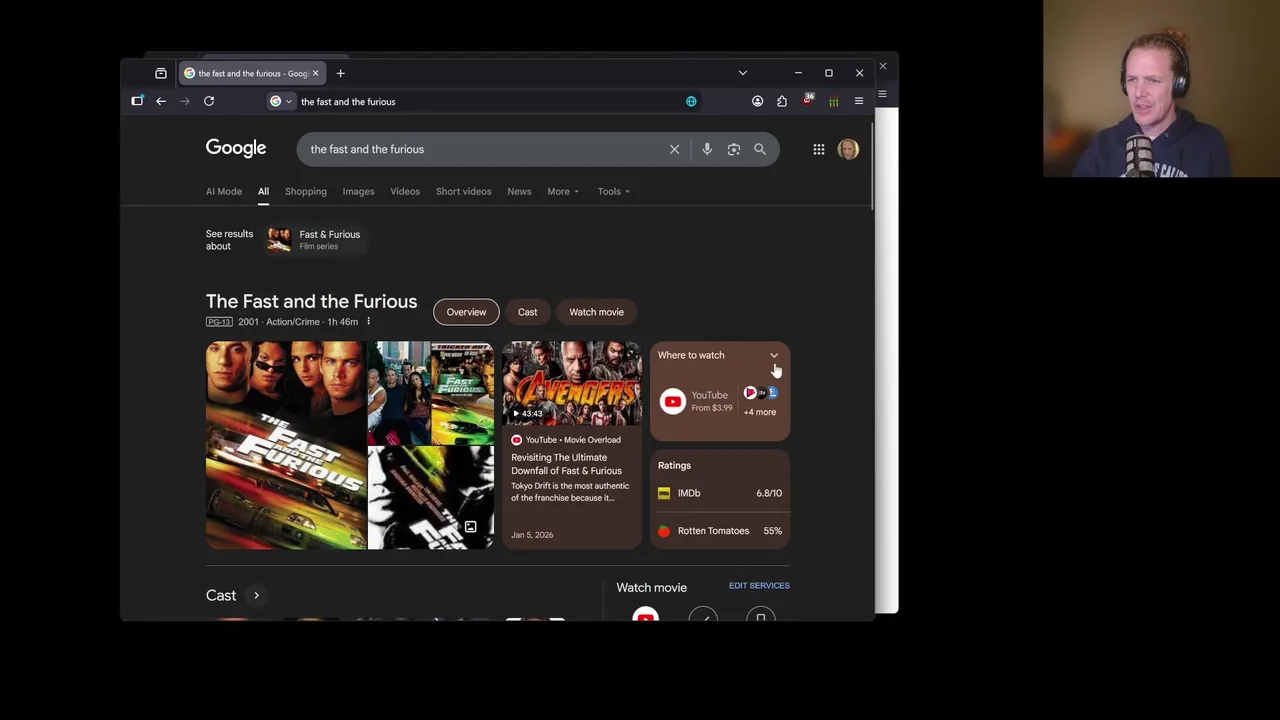1280x720 pixels.
Task: Reload the page with the refresh icon
Action: [209, 101]
